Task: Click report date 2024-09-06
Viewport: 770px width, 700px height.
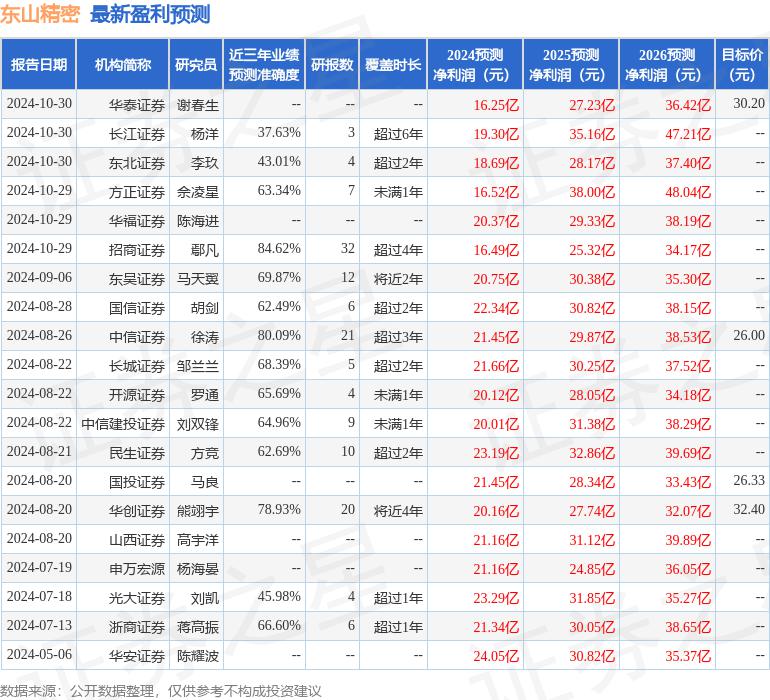Action: [39, 278]
